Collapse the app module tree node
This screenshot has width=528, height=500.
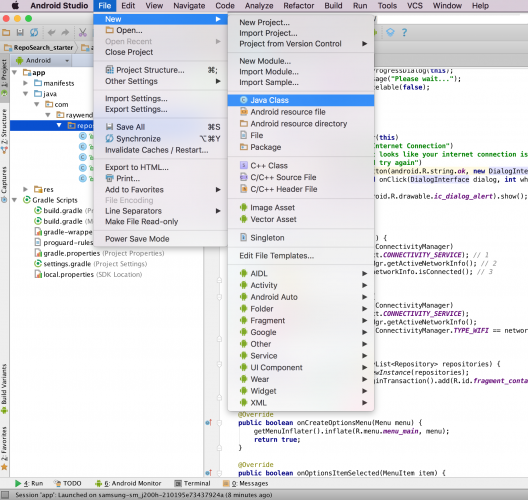click(x=14, y=72)
